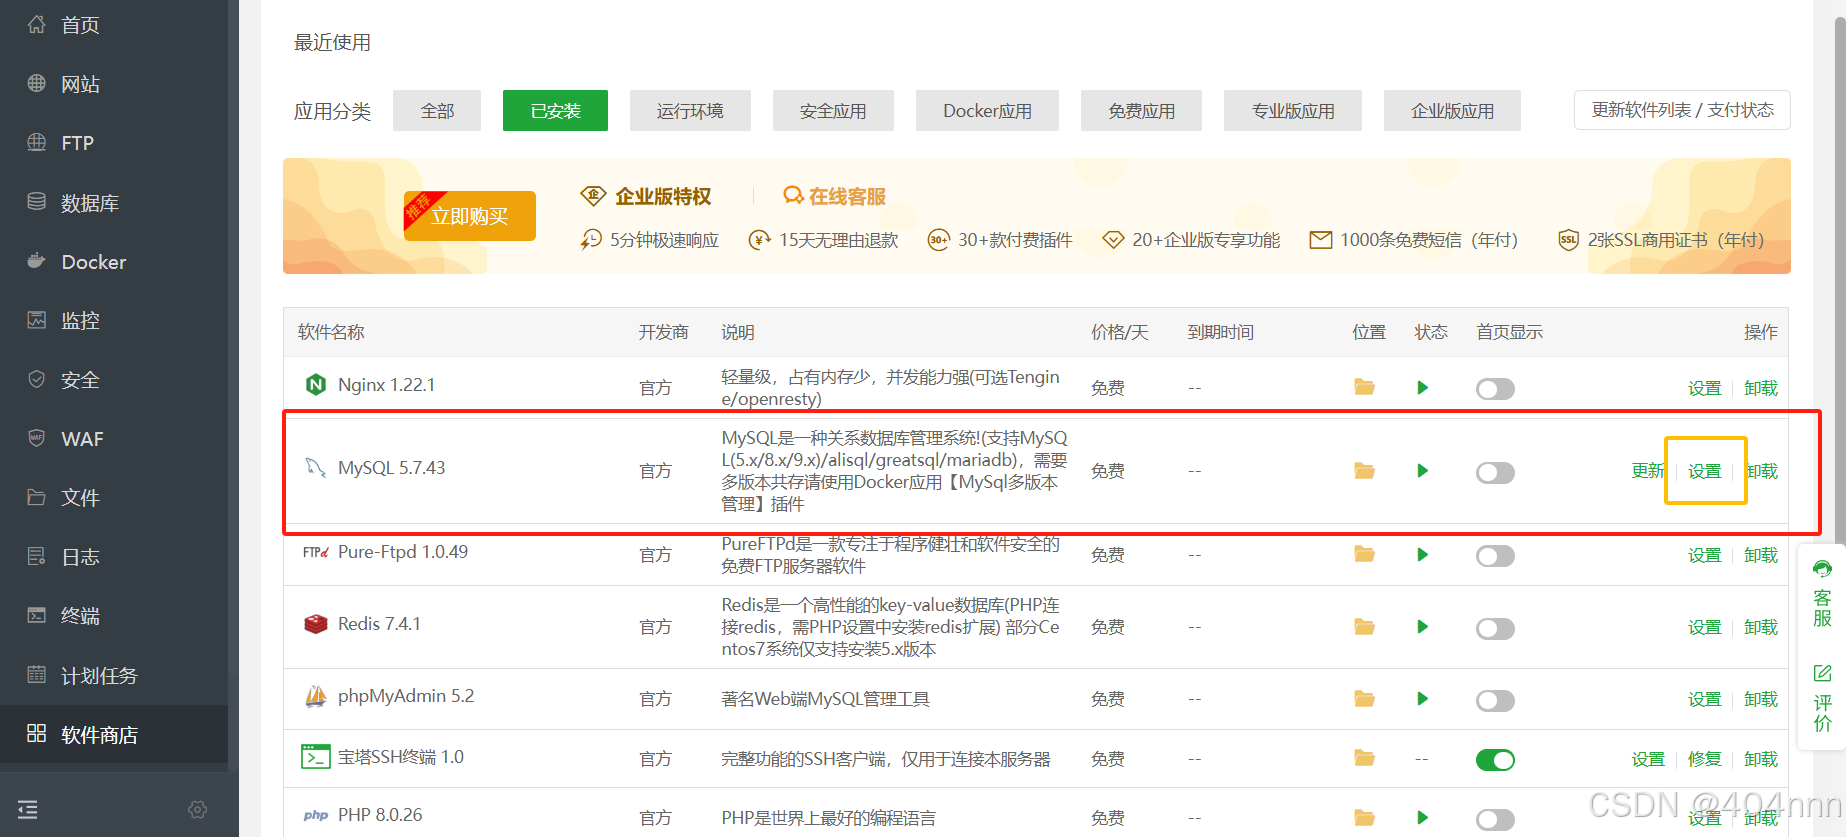Open 宝塔SSH终端 设置 link
This screenshot has width=1846, height=837.
click(1647, 759)
